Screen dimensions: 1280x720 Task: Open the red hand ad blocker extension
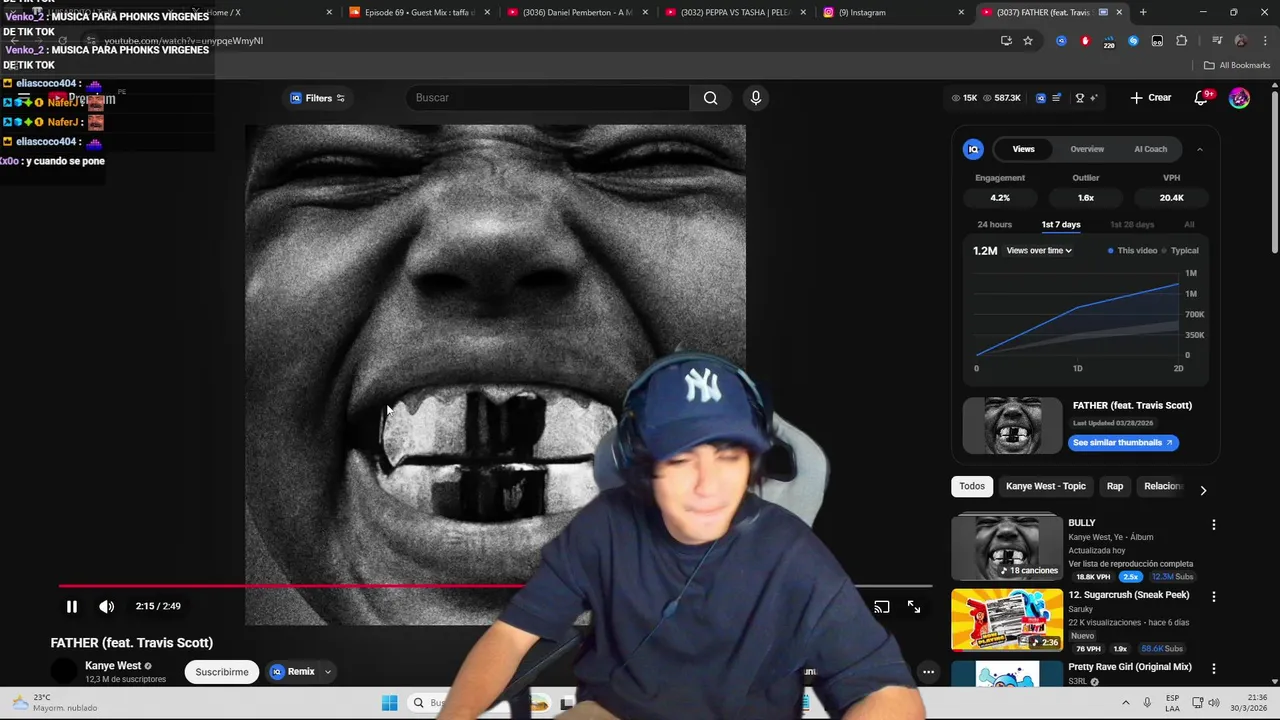click(1085, 41)
